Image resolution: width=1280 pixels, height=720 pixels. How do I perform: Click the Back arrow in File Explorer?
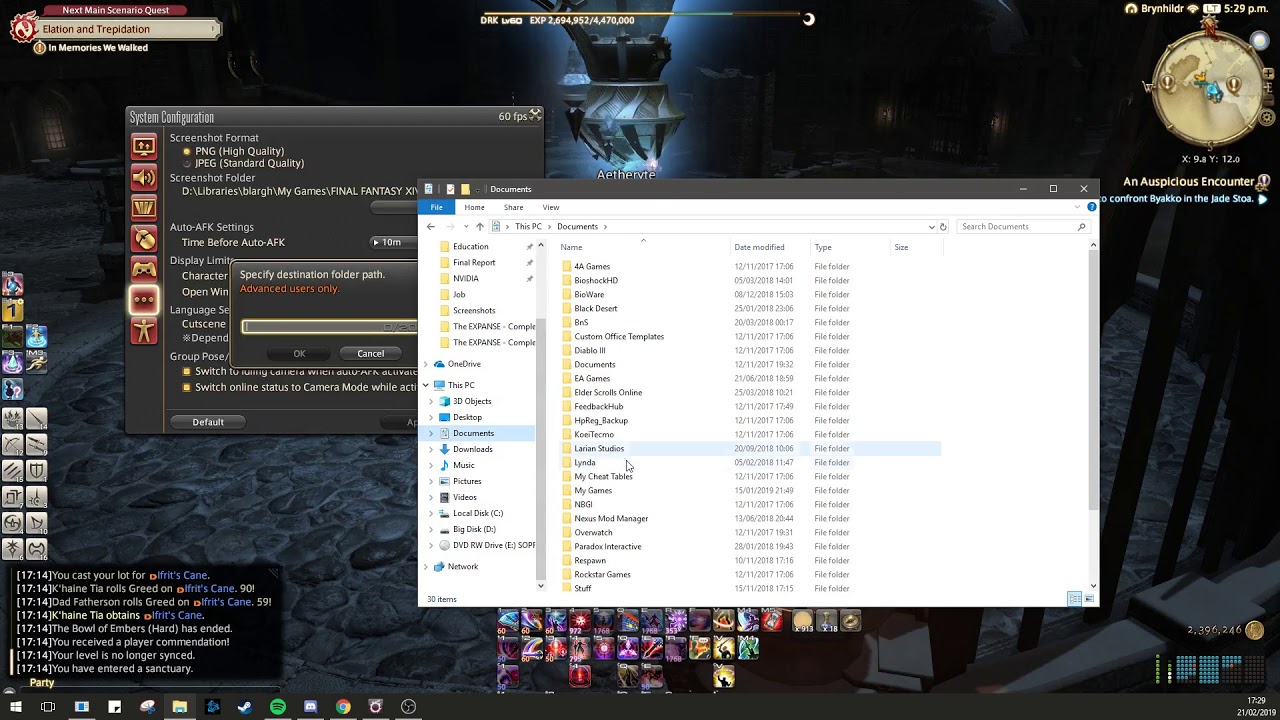tap(431, 227)
